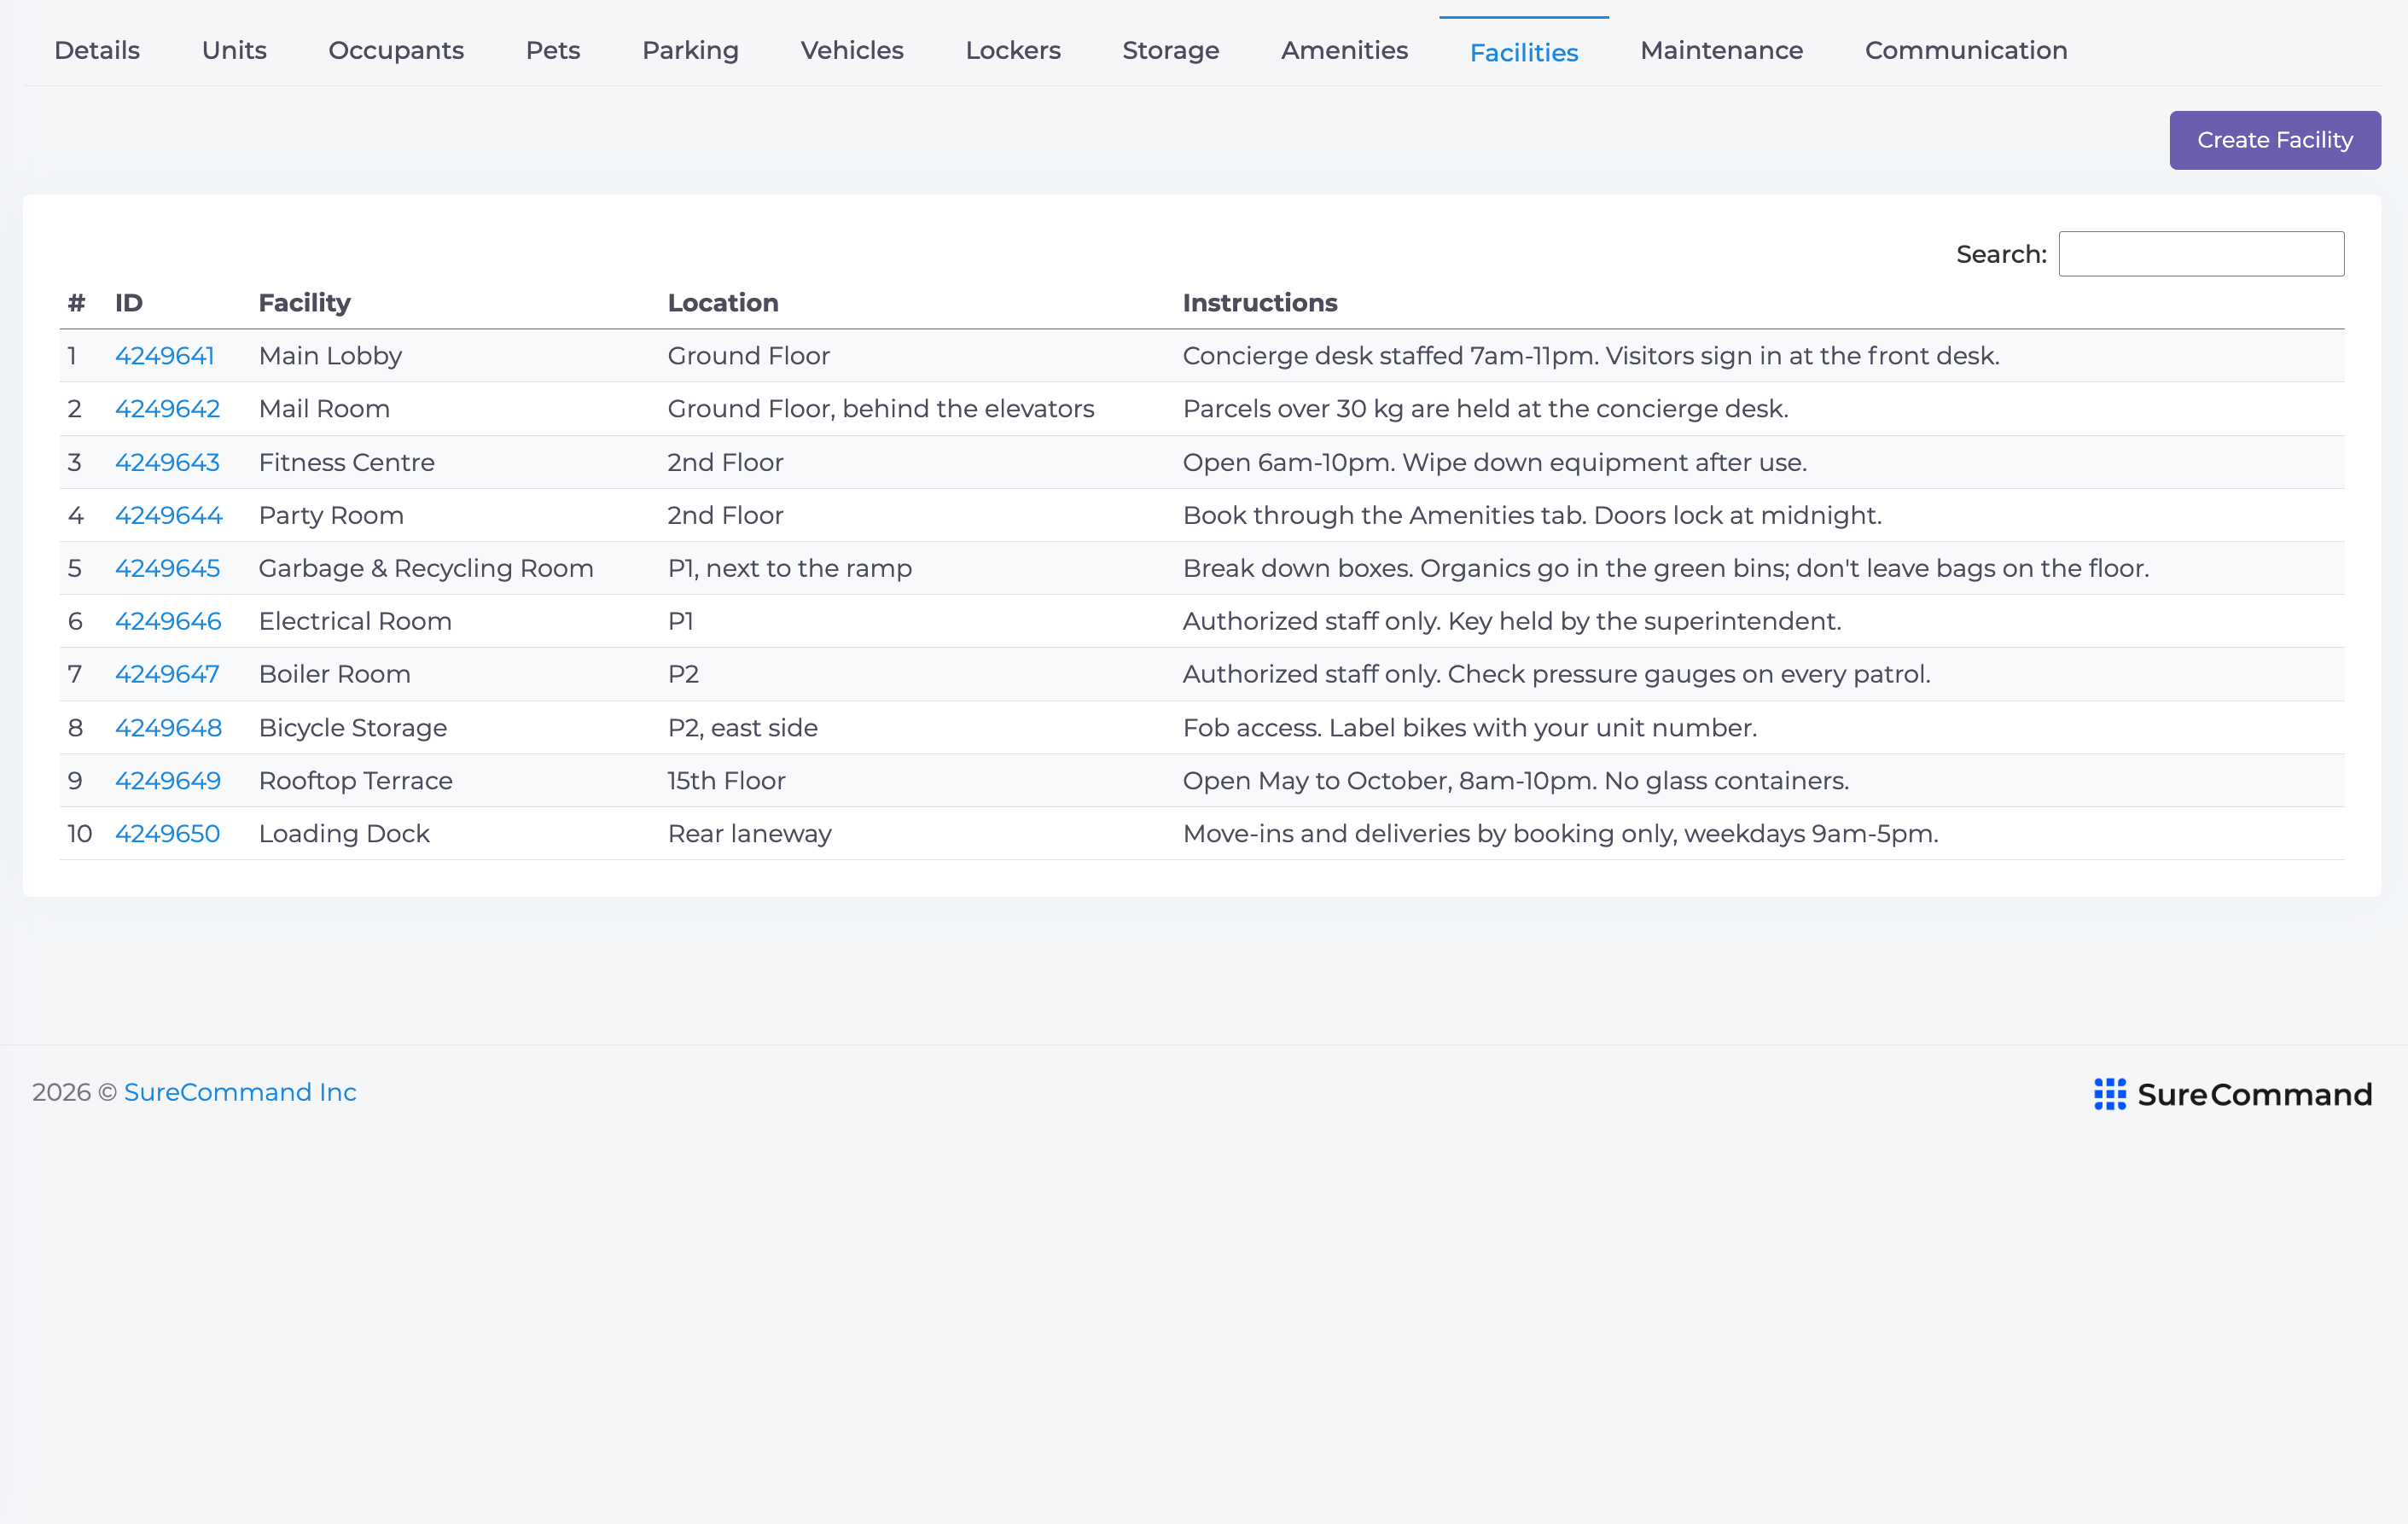Open the Garbage & Recycling Room ID 4249645

pos(167,568)
